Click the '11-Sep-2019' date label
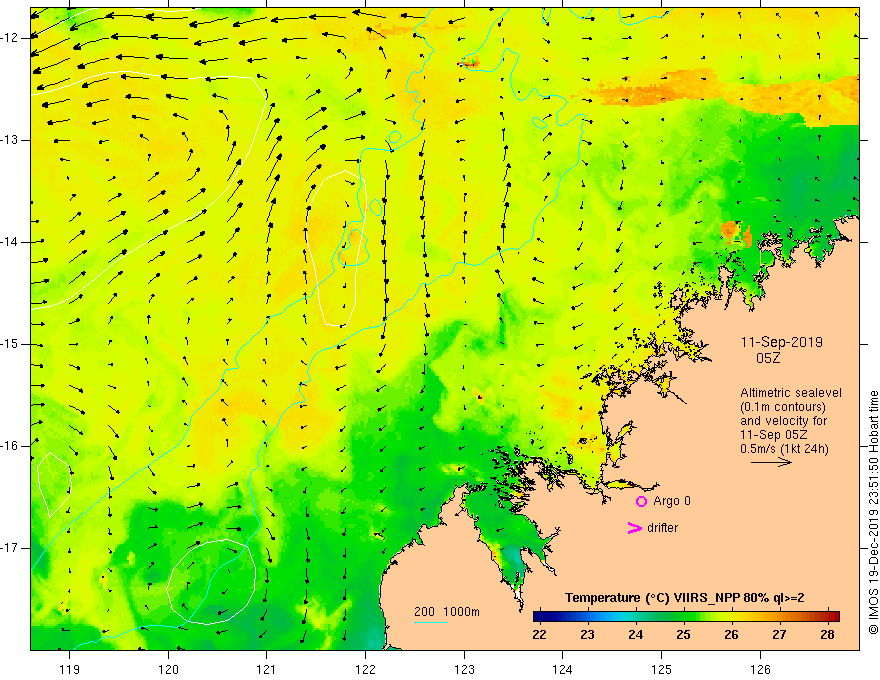This screenshot has width=880, height=680. 782,342
